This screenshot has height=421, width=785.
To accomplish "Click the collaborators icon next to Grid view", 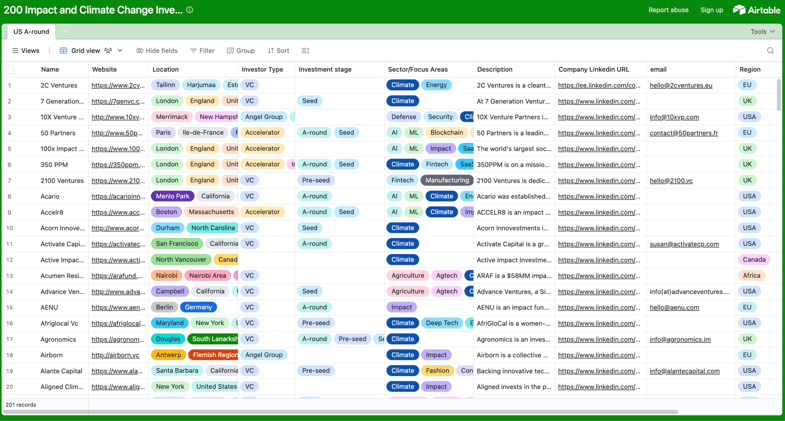I will 108,51.
